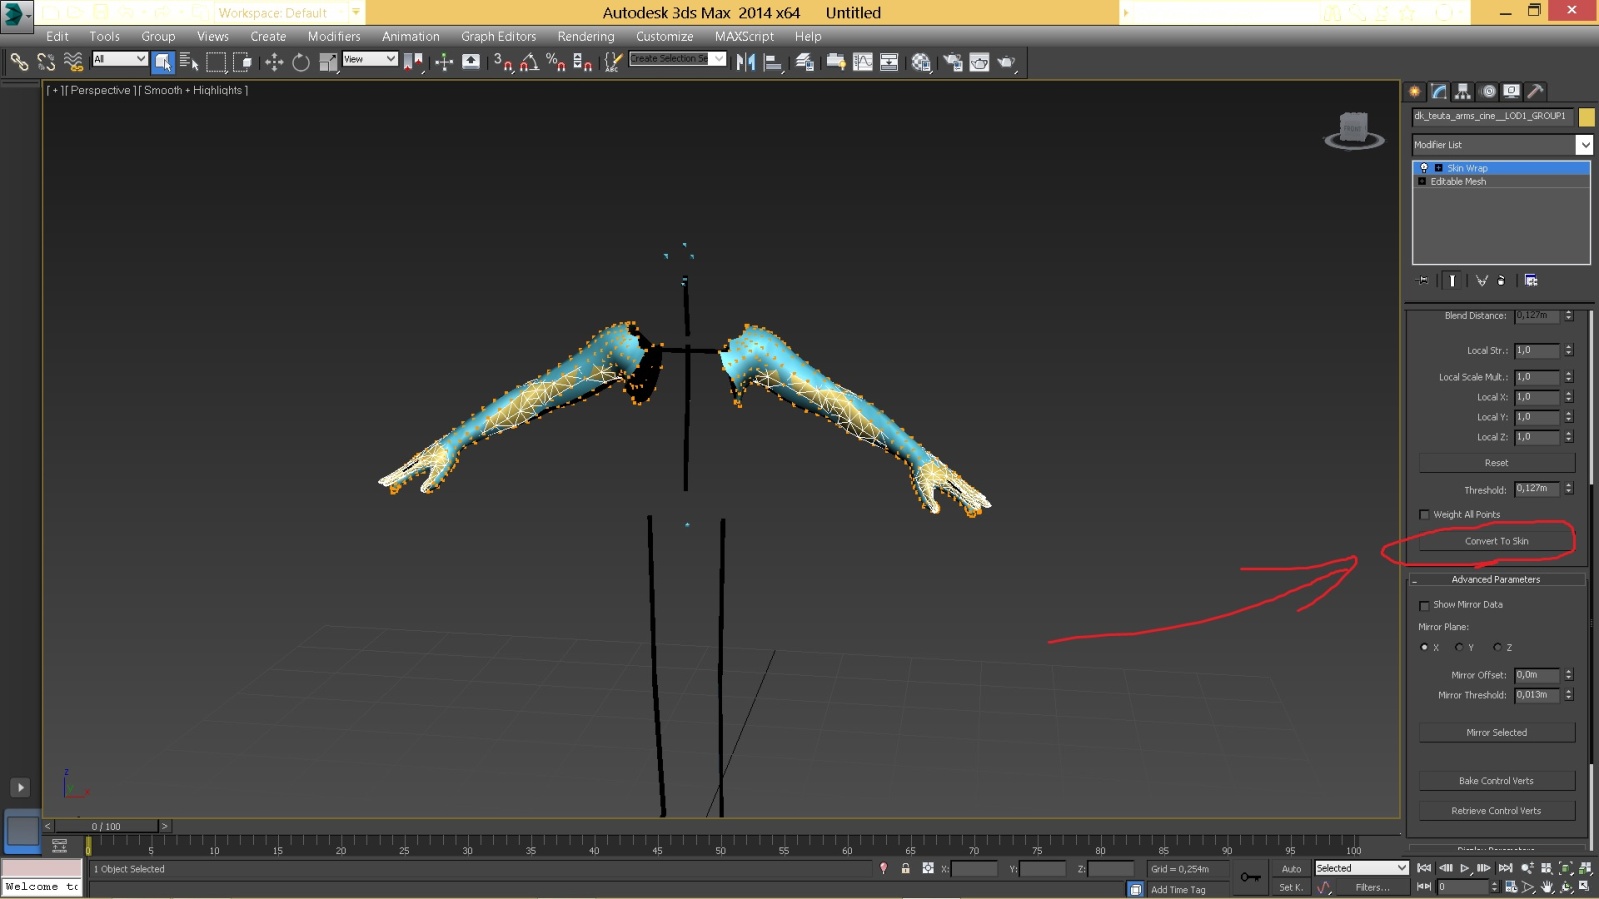Click the Use Pivot Point Center icon
Screen dimensions: 1599x899
tap(413, 62)
